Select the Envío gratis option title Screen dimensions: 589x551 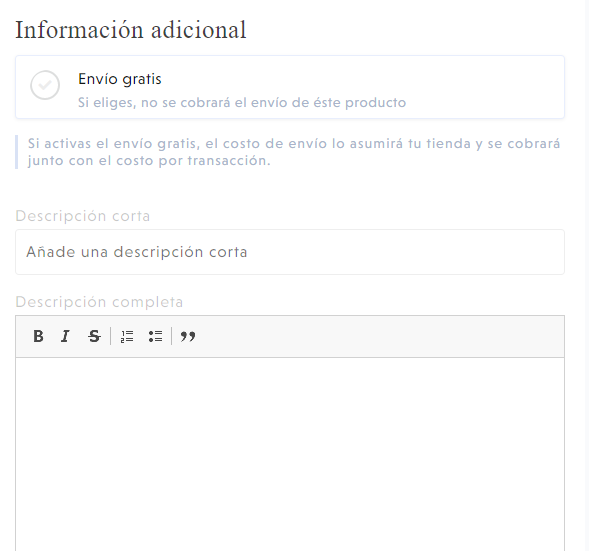click(x=119, y=79)
